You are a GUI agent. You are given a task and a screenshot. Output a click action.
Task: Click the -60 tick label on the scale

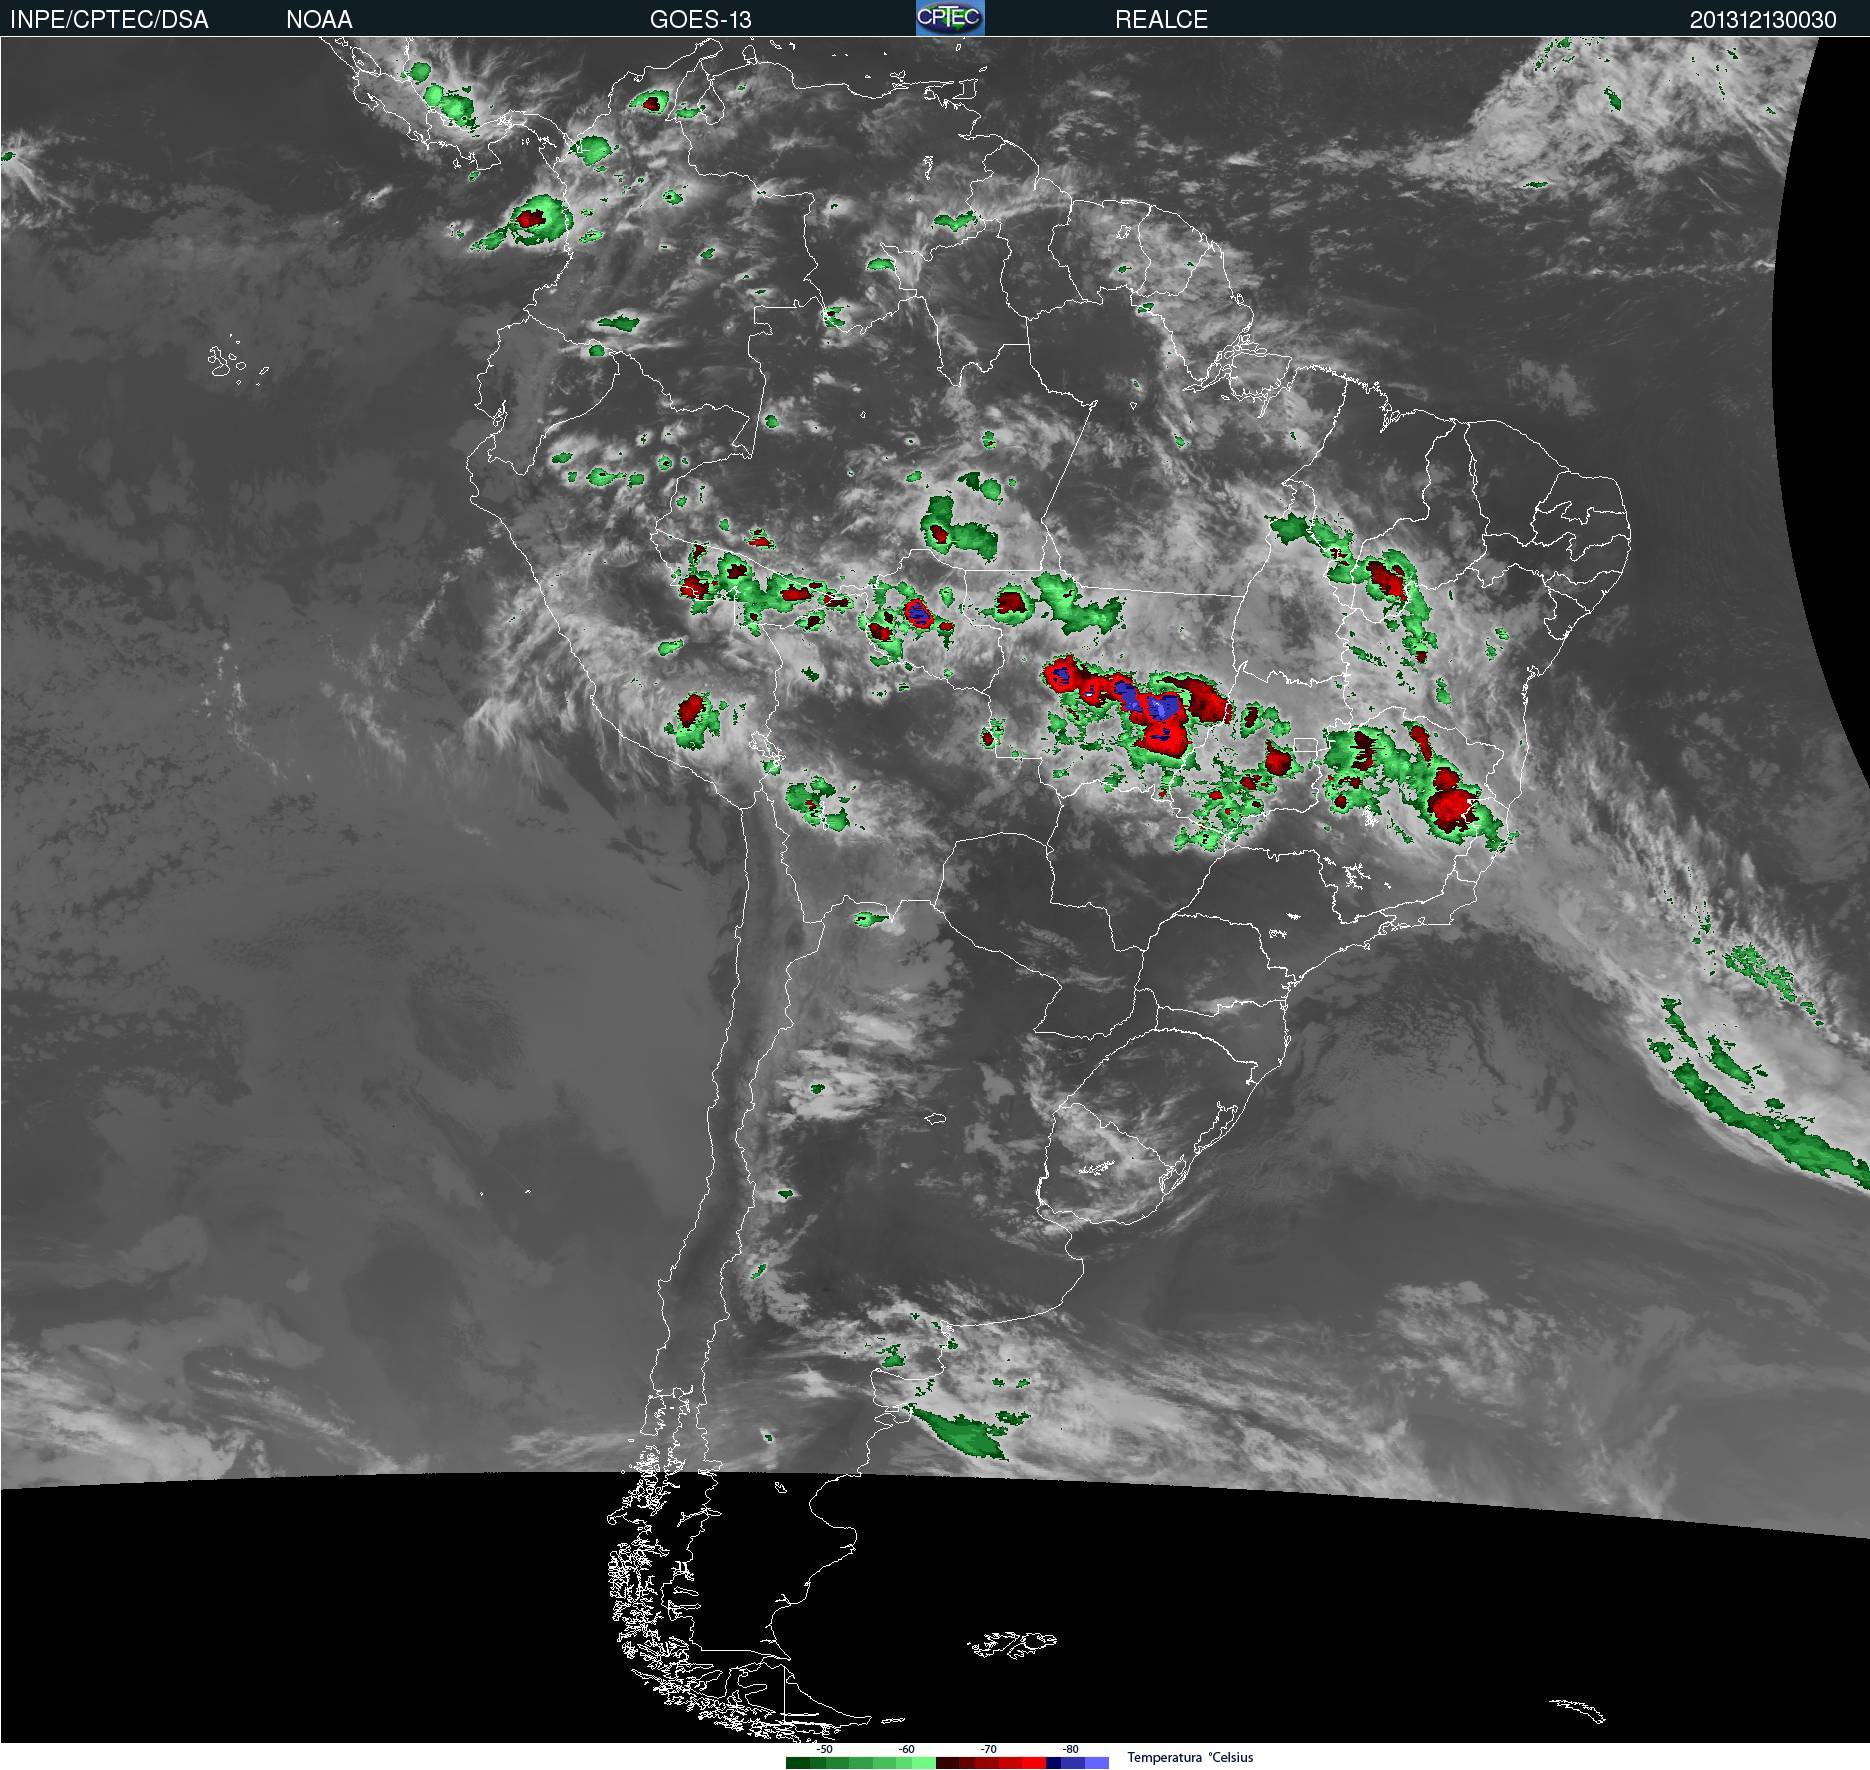(907, 1749)
